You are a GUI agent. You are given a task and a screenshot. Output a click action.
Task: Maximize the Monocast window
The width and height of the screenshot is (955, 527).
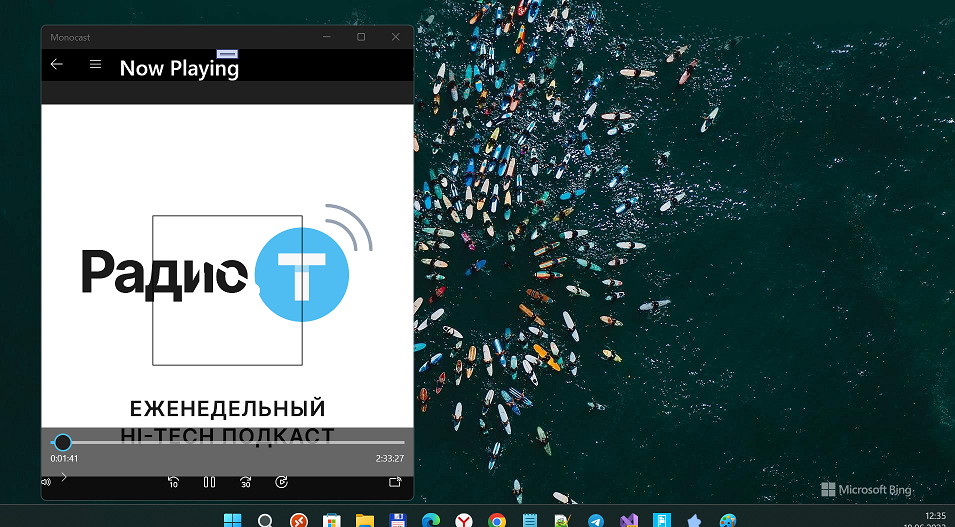click(361, 37)
